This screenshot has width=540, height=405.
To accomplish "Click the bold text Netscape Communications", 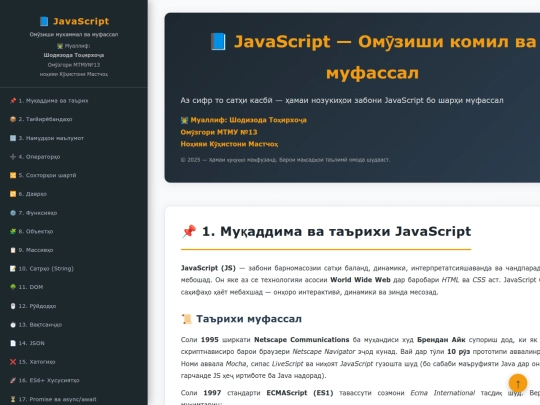I will point(302,340).
